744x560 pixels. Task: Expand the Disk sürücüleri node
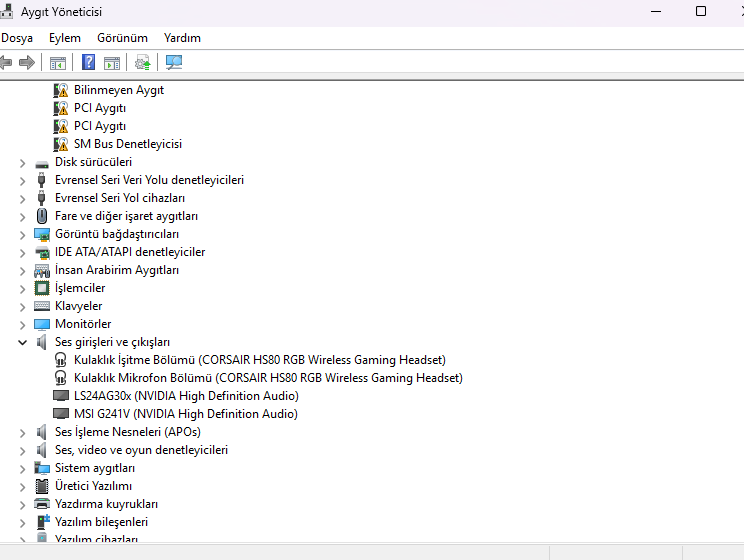pyautogui.click(x=22, y=163)
